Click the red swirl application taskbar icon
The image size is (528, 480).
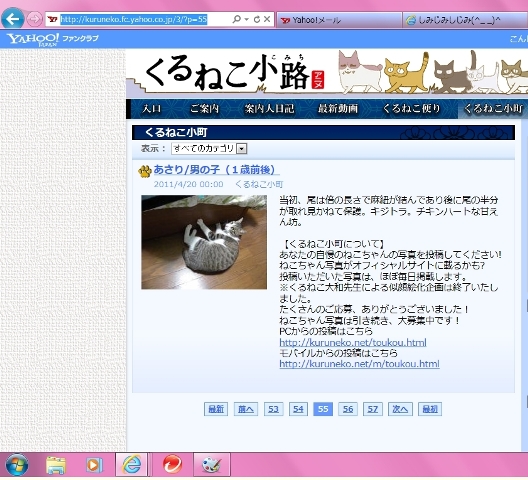pos(173,465)
